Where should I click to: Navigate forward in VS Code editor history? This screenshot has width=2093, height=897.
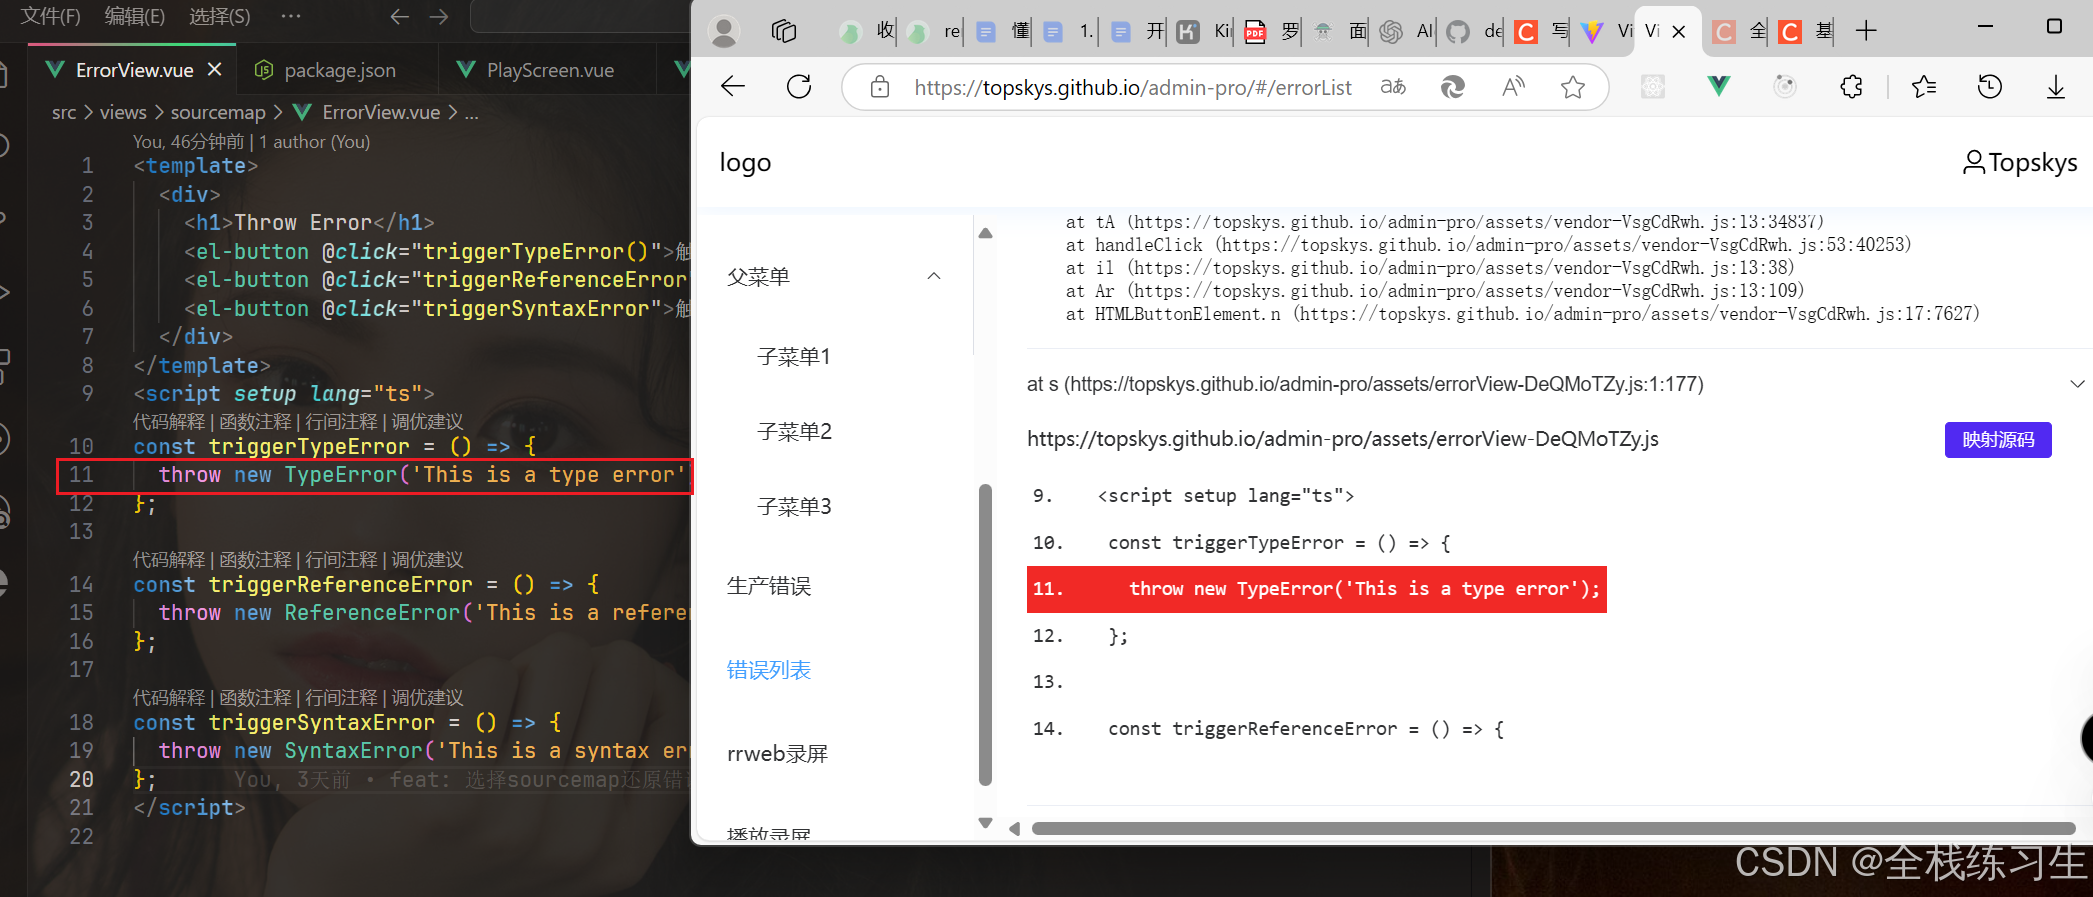[x=438, y=16]
